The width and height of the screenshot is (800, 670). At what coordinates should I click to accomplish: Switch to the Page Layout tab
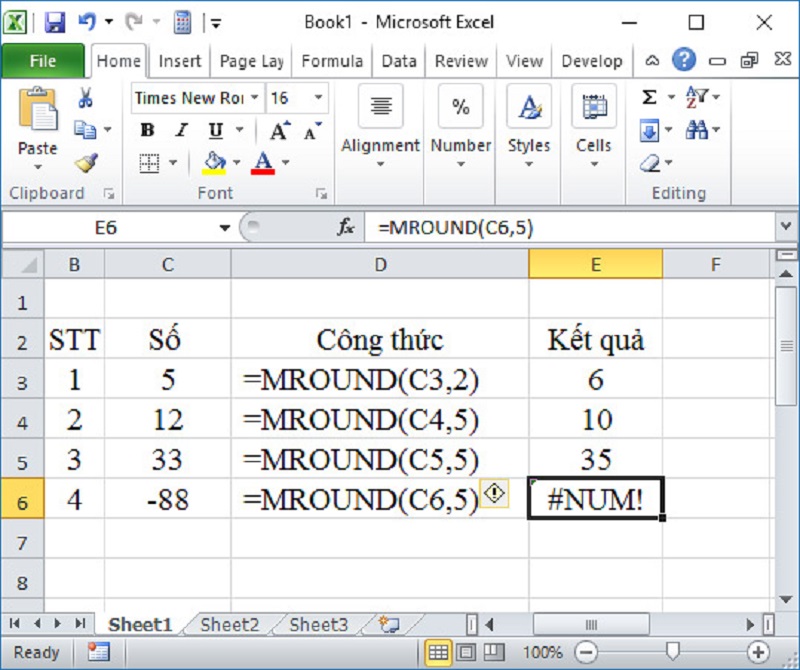[x=252, y=61]
